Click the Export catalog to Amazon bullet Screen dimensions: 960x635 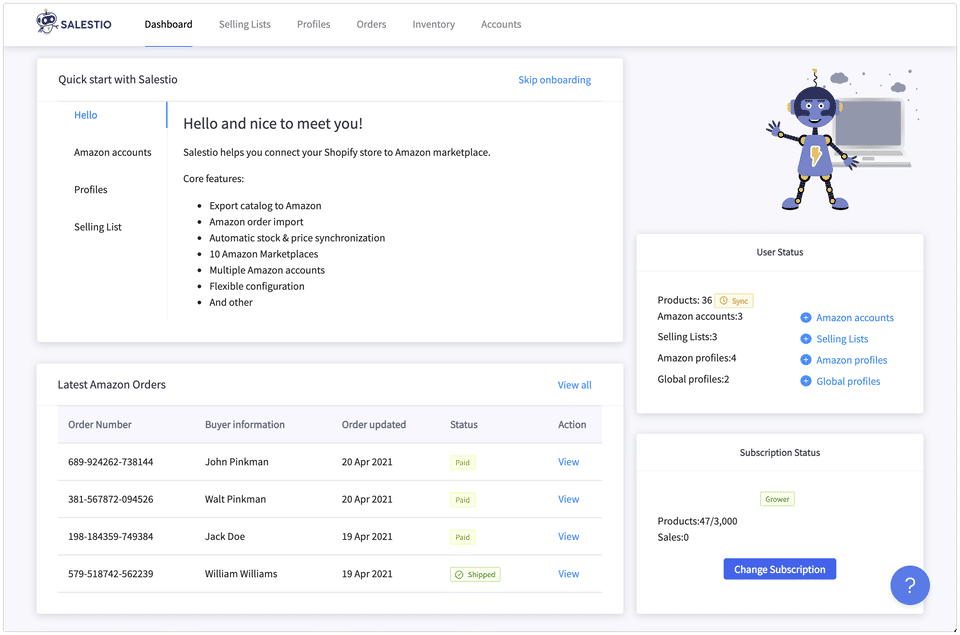pyautogui.click(x=265, y=206)
